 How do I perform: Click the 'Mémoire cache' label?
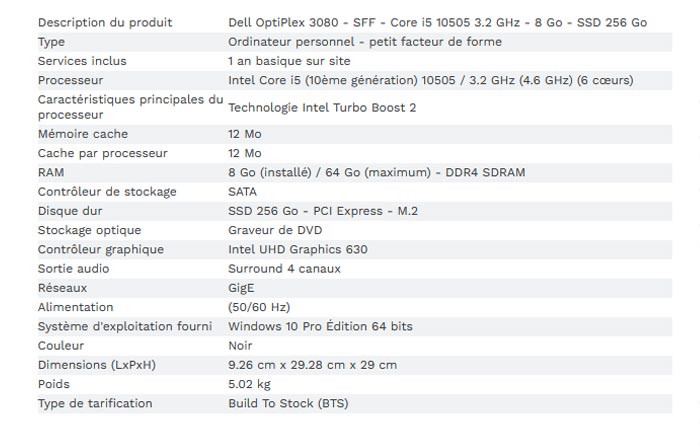[x=83, y=134]
